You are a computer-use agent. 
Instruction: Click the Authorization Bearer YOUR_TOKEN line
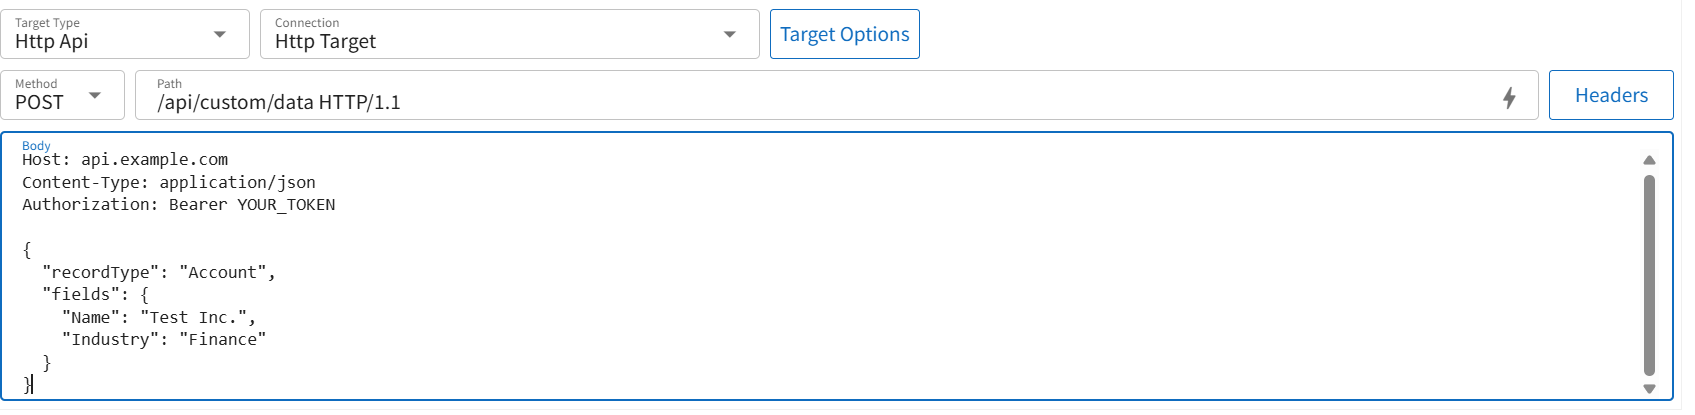(179, 205)
